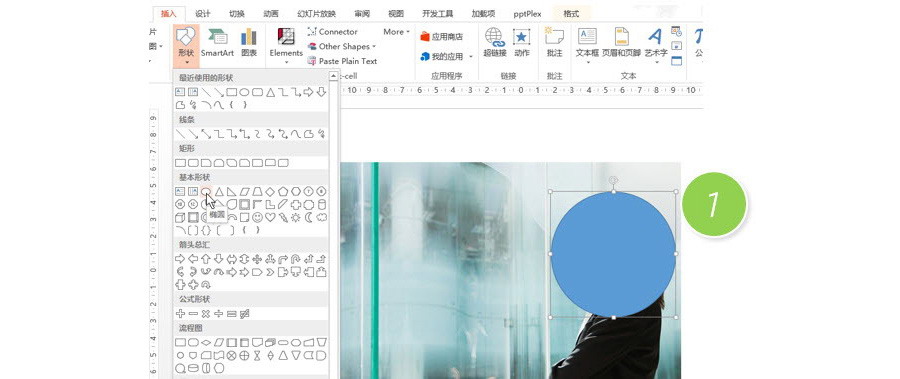Select the cloud shape
This screenshot has height=379, width=900.
click(321, 217)
